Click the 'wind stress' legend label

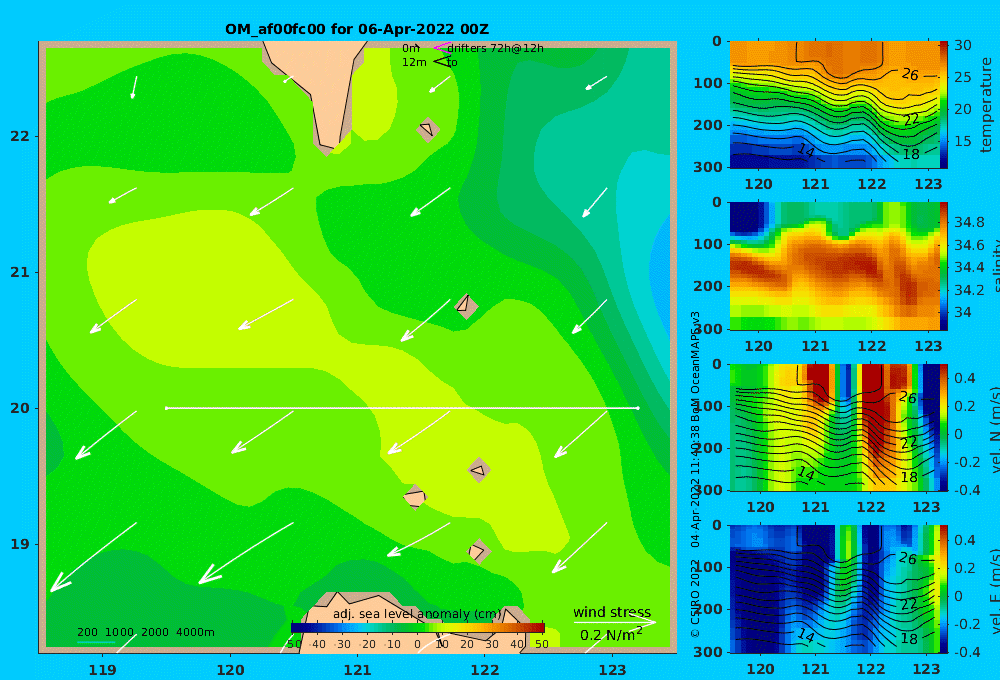[x=612, y=612]
